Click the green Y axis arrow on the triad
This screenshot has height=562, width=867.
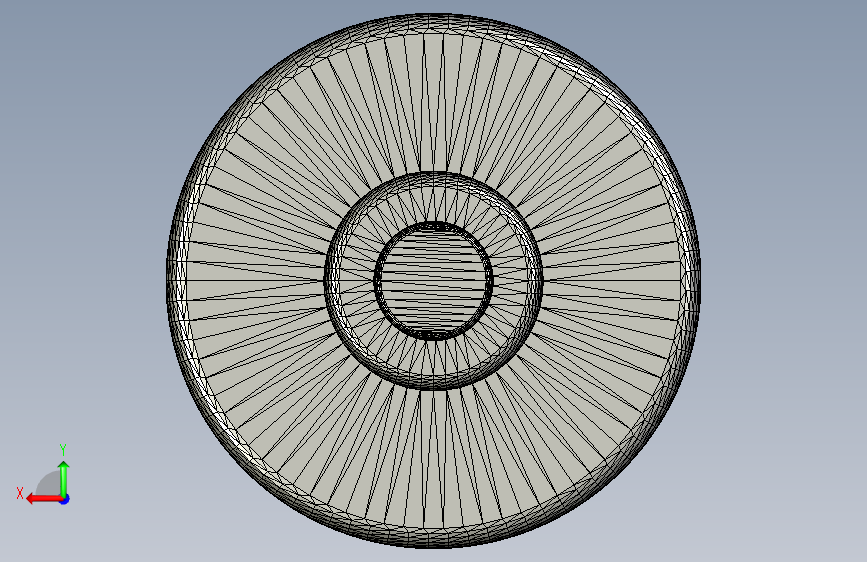coord(64,478)
